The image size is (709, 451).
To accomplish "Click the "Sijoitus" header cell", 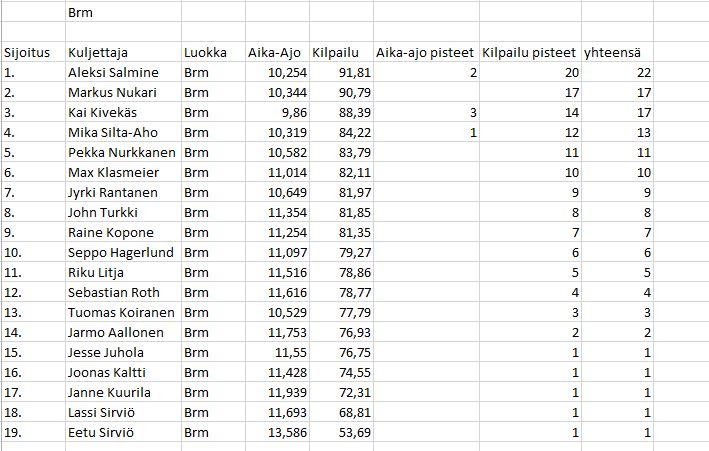I will (30, 52).
